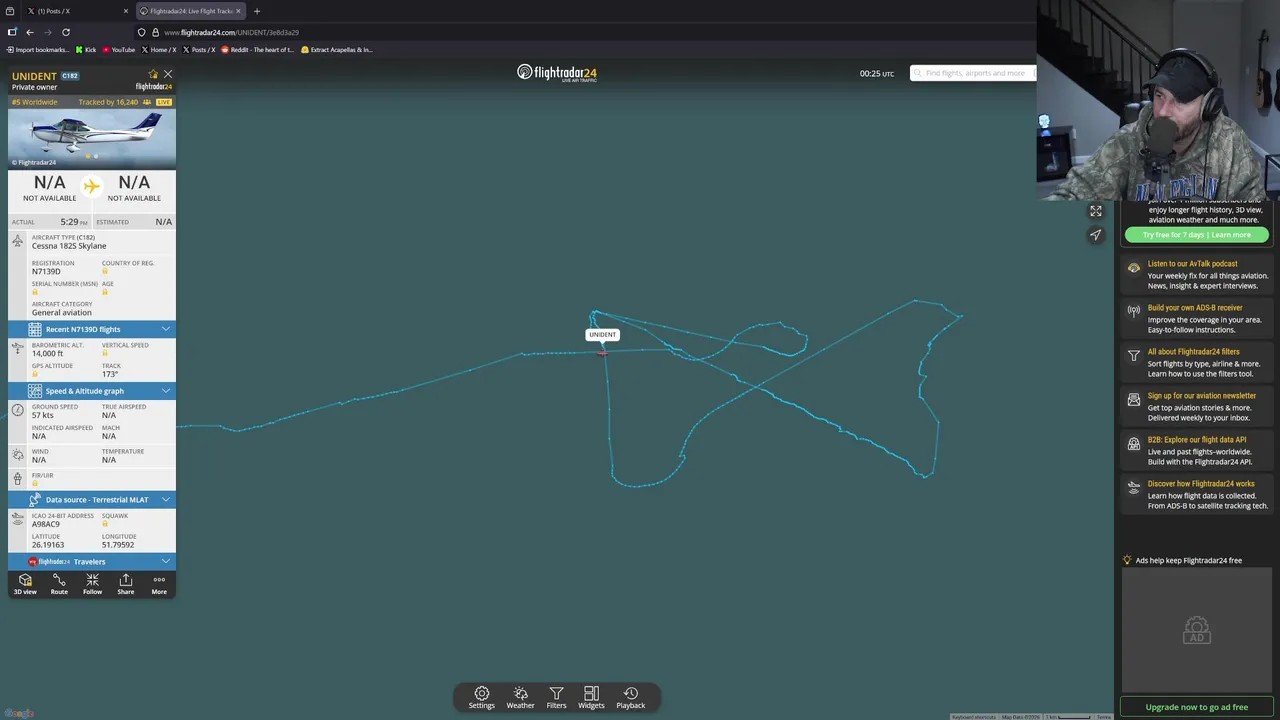This screenshot has width=1280, height=720.
Task: Click barometric altitude 14,000 ft
Action: coord(47,353)
